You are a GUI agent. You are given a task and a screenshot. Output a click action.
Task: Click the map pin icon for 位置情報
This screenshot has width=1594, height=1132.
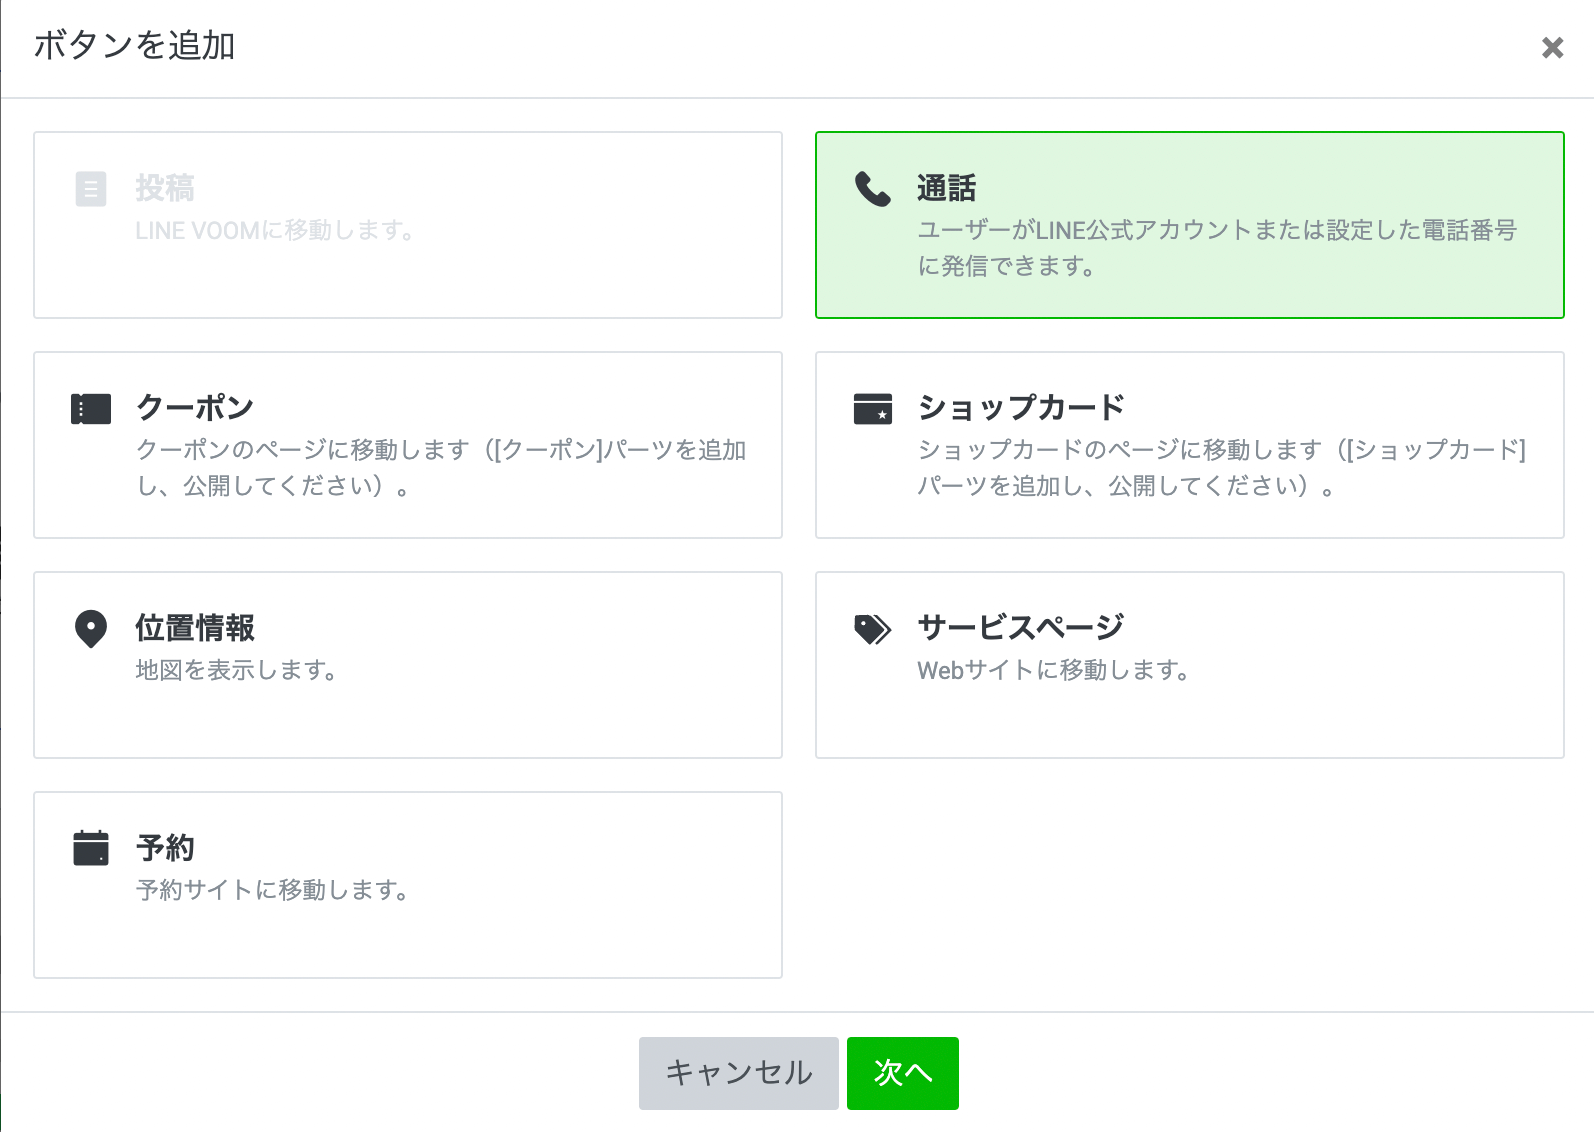(91, 629)
